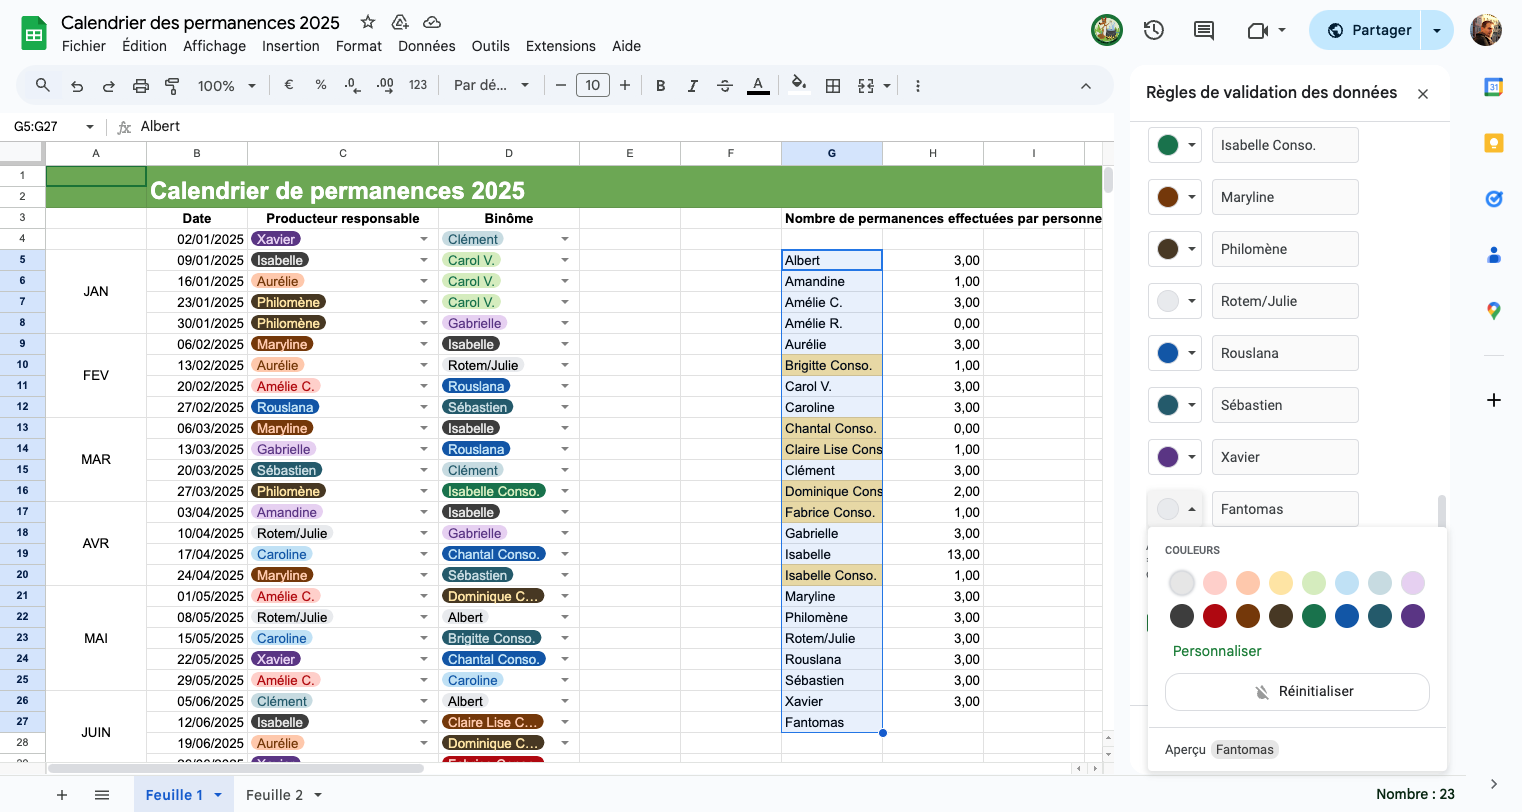
Task: Decrease font size with minus
Action: coord(561,86)
